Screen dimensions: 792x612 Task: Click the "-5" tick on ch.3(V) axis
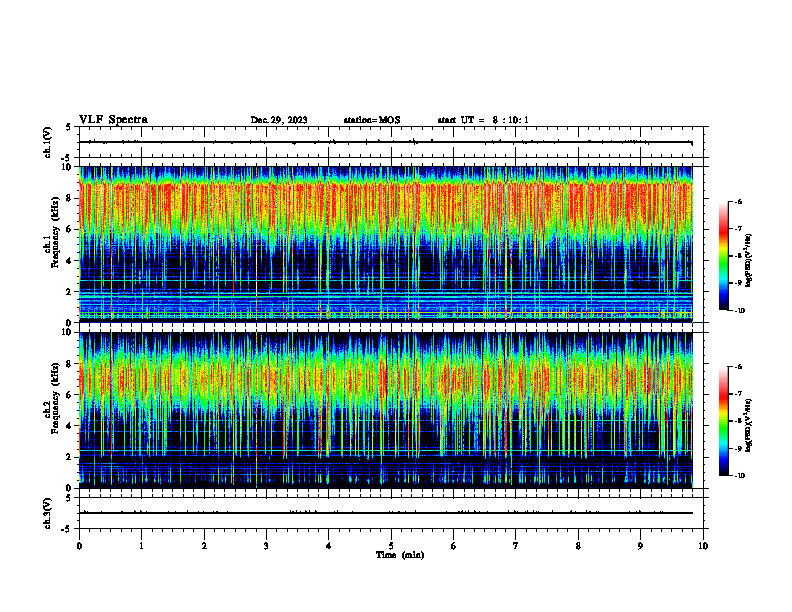pos(67,529)
